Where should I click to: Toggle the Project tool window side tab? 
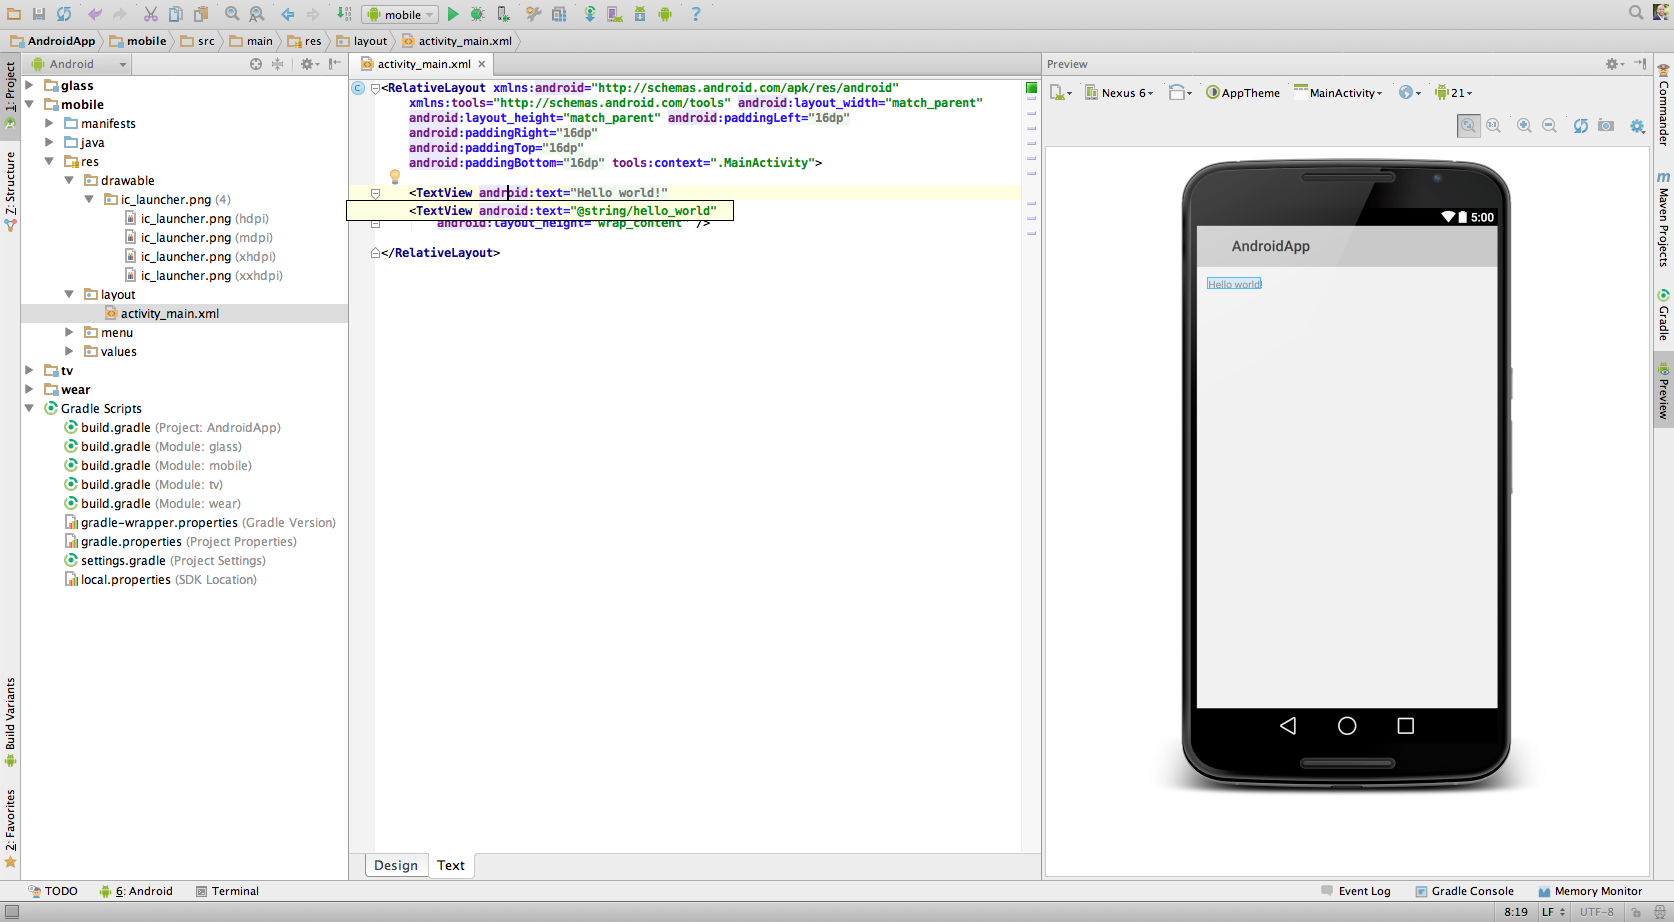(x=10, y=92)
